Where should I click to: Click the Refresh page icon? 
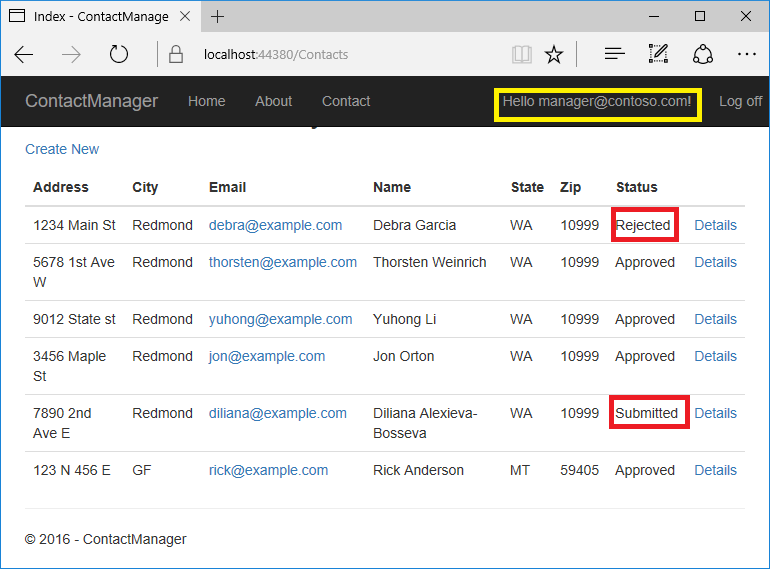[119, 54]
